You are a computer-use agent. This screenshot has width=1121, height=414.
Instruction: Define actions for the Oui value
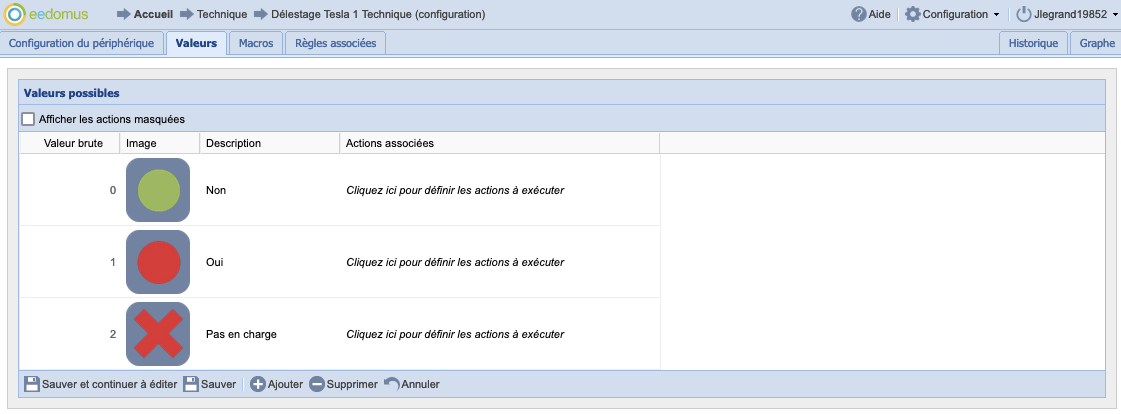tap(455, 262)
